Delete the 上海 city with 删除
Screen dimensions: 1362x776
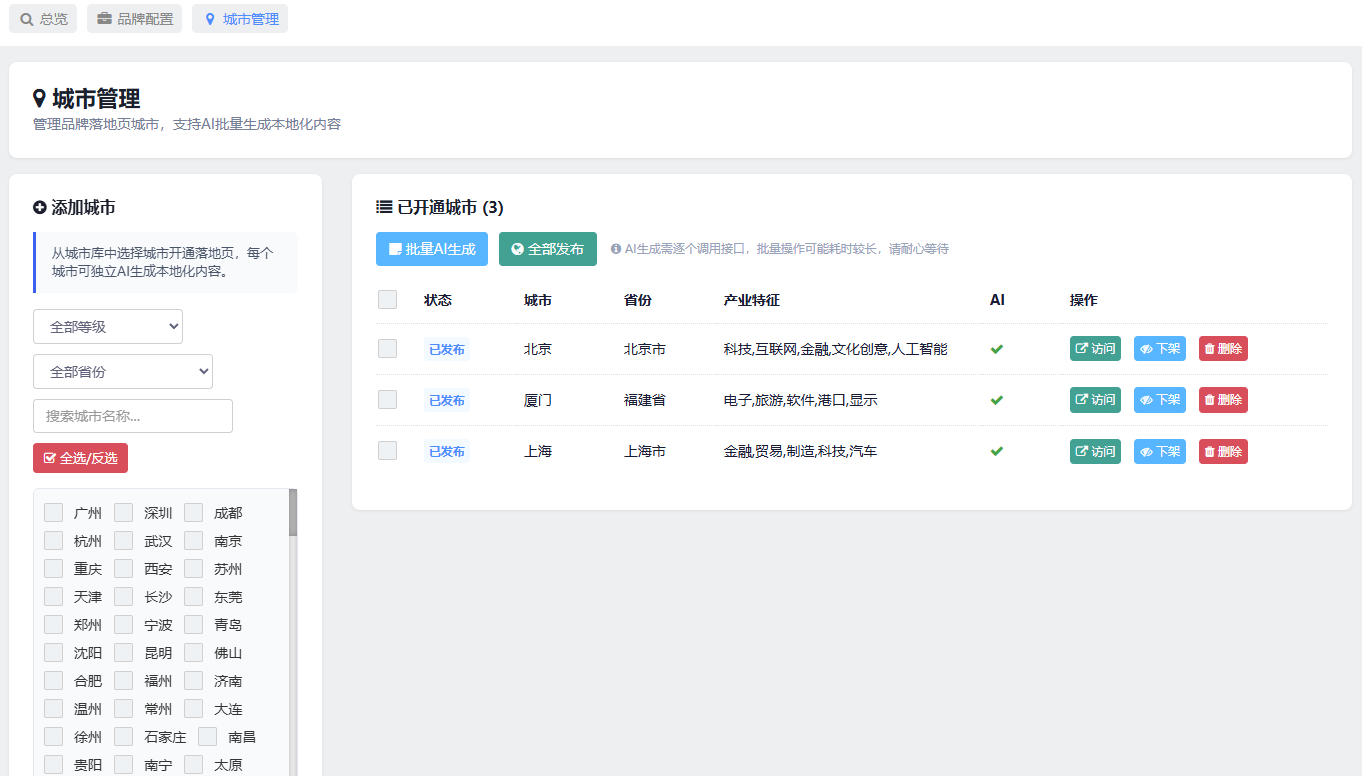point(1223,451)
